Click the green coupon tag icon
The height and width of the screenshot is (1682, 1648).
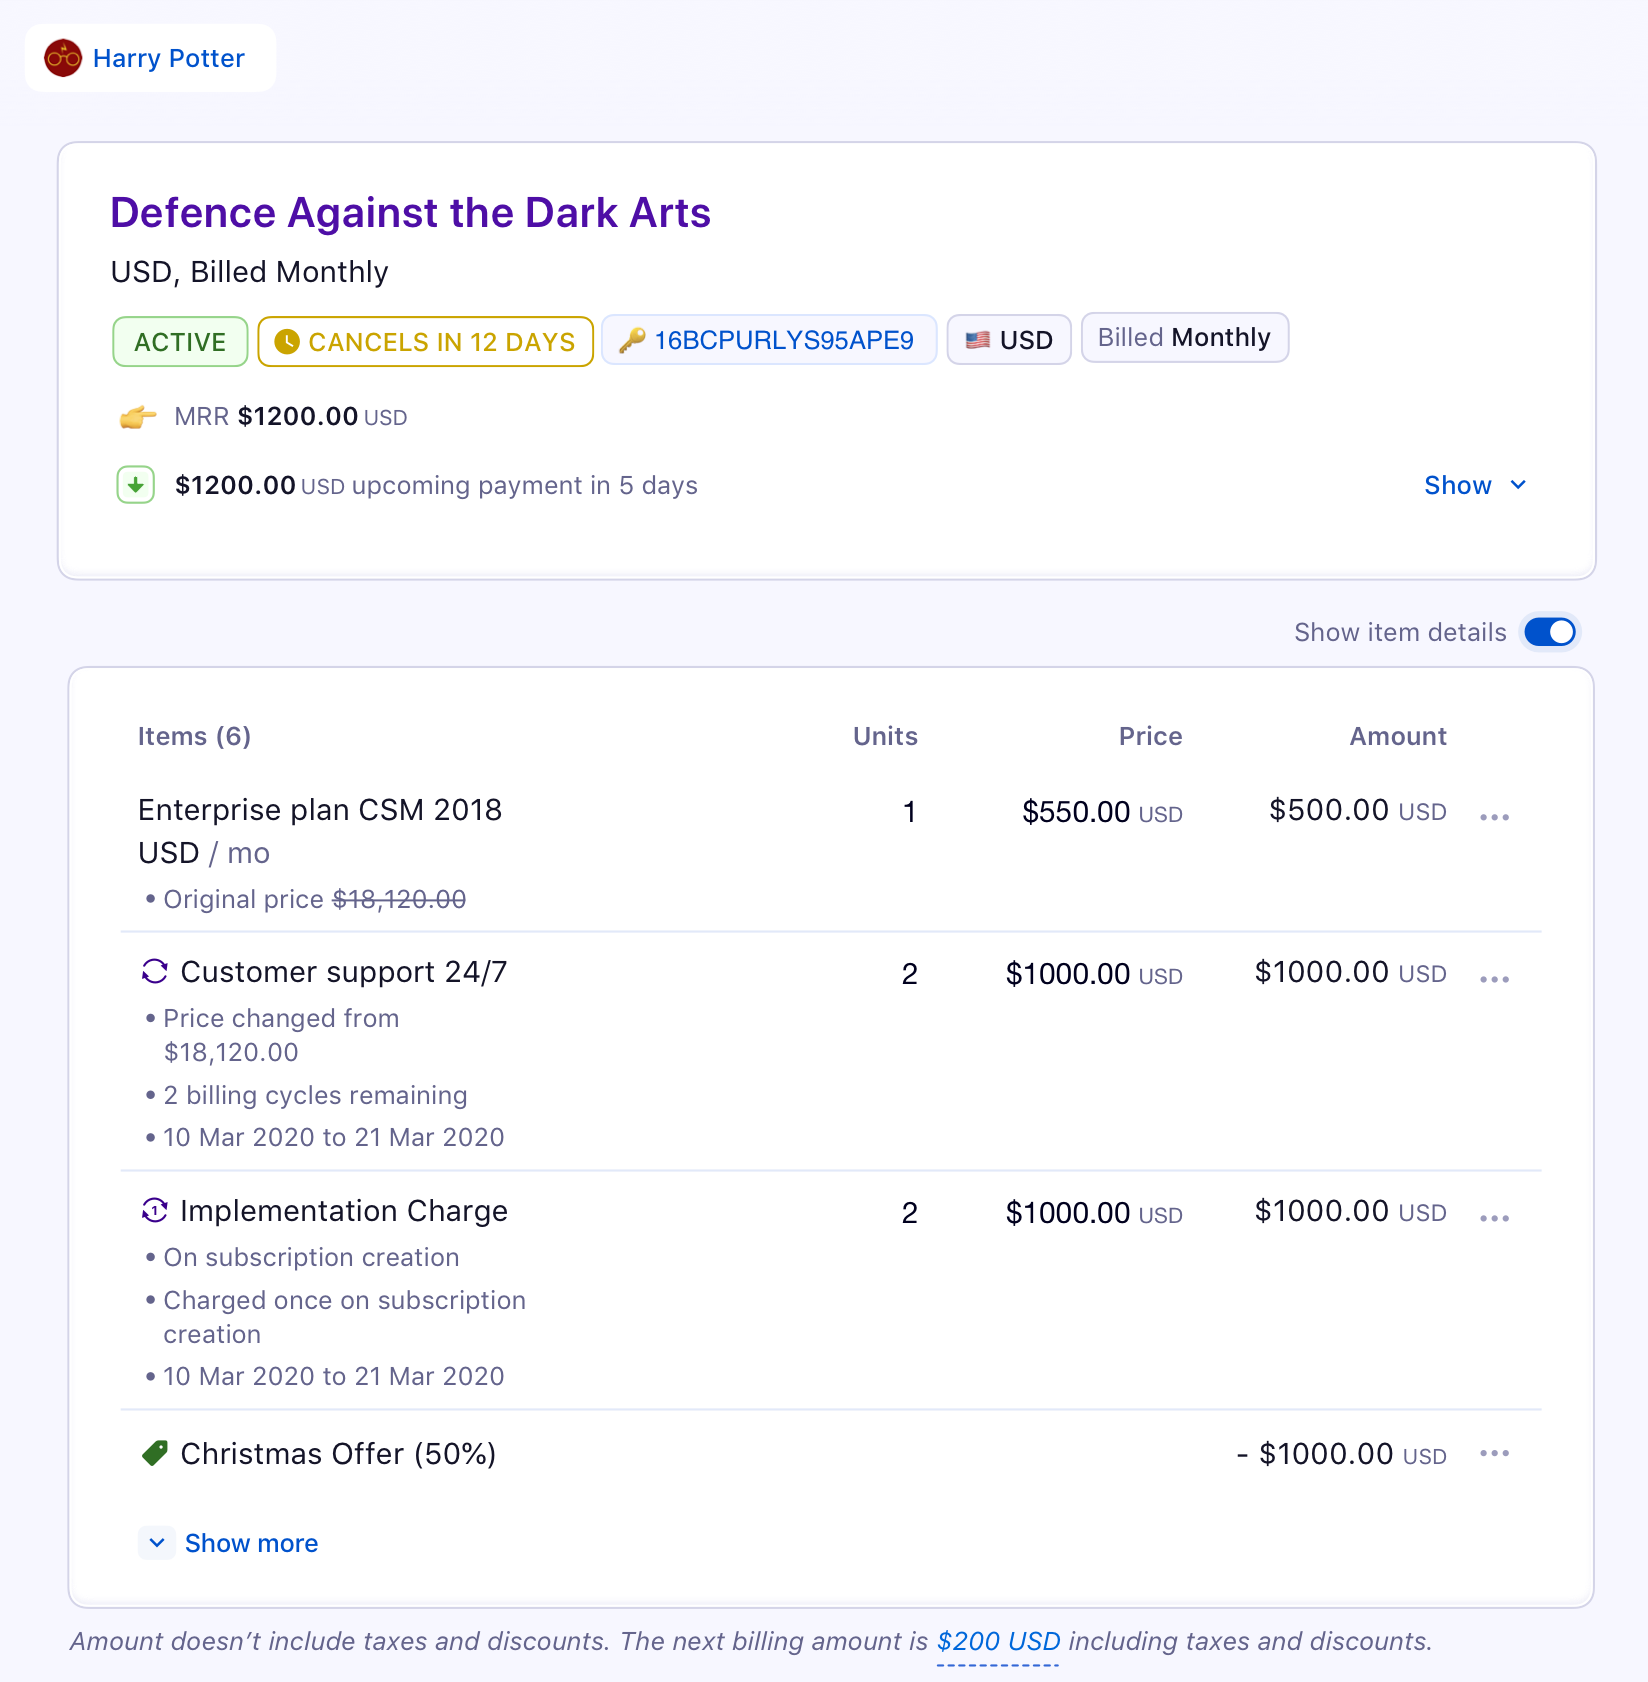pos(155,1453)
